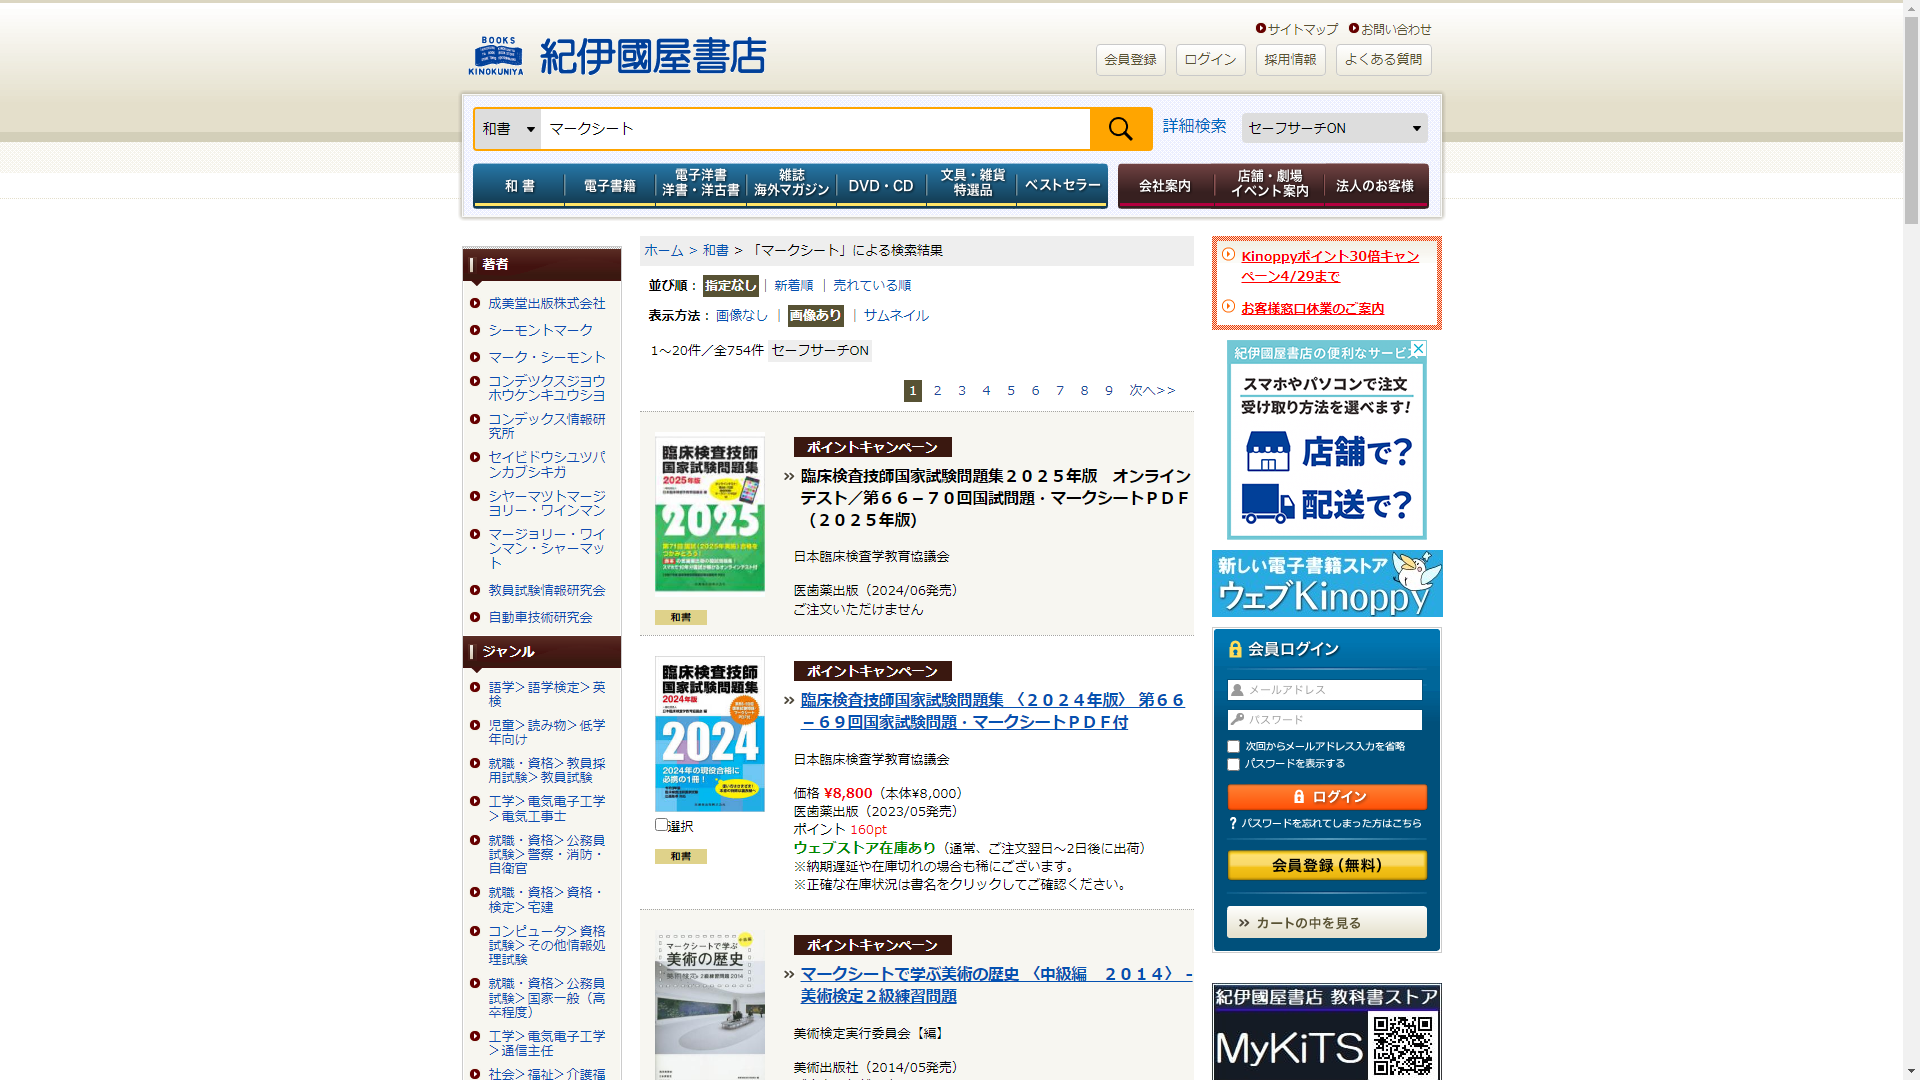Click the 2025 book cover thumbnail
Screen dimensions: 1920x1080
[x=709, y=513]
